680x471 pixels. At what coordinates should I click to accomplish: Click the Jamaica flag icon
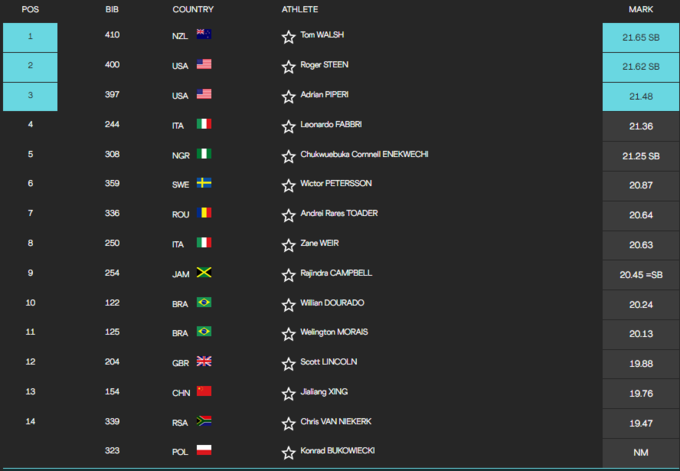(204, 273)
